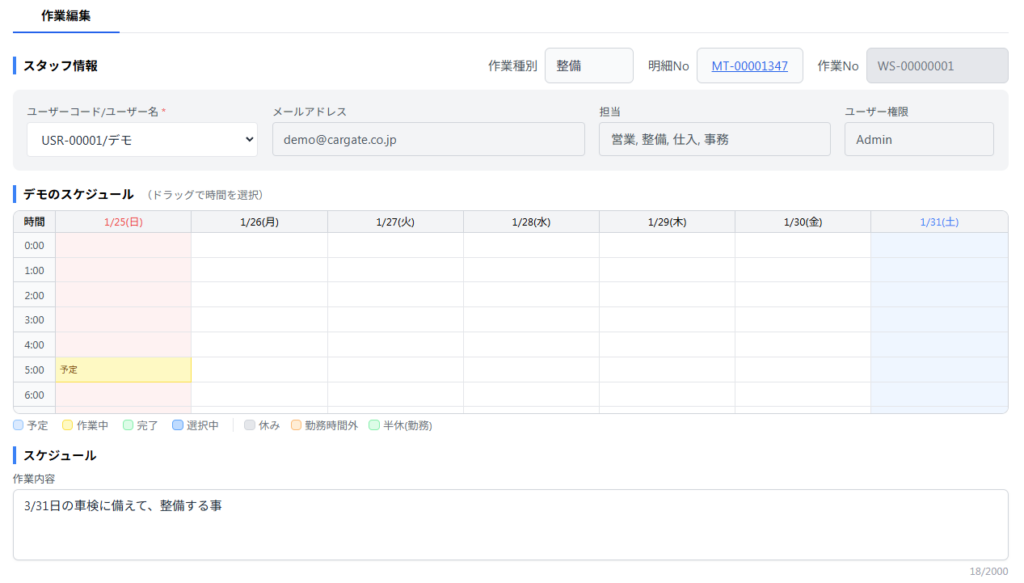Click the 休み gray legend swatch
1024x583 pixels.
tap(250, 425)
